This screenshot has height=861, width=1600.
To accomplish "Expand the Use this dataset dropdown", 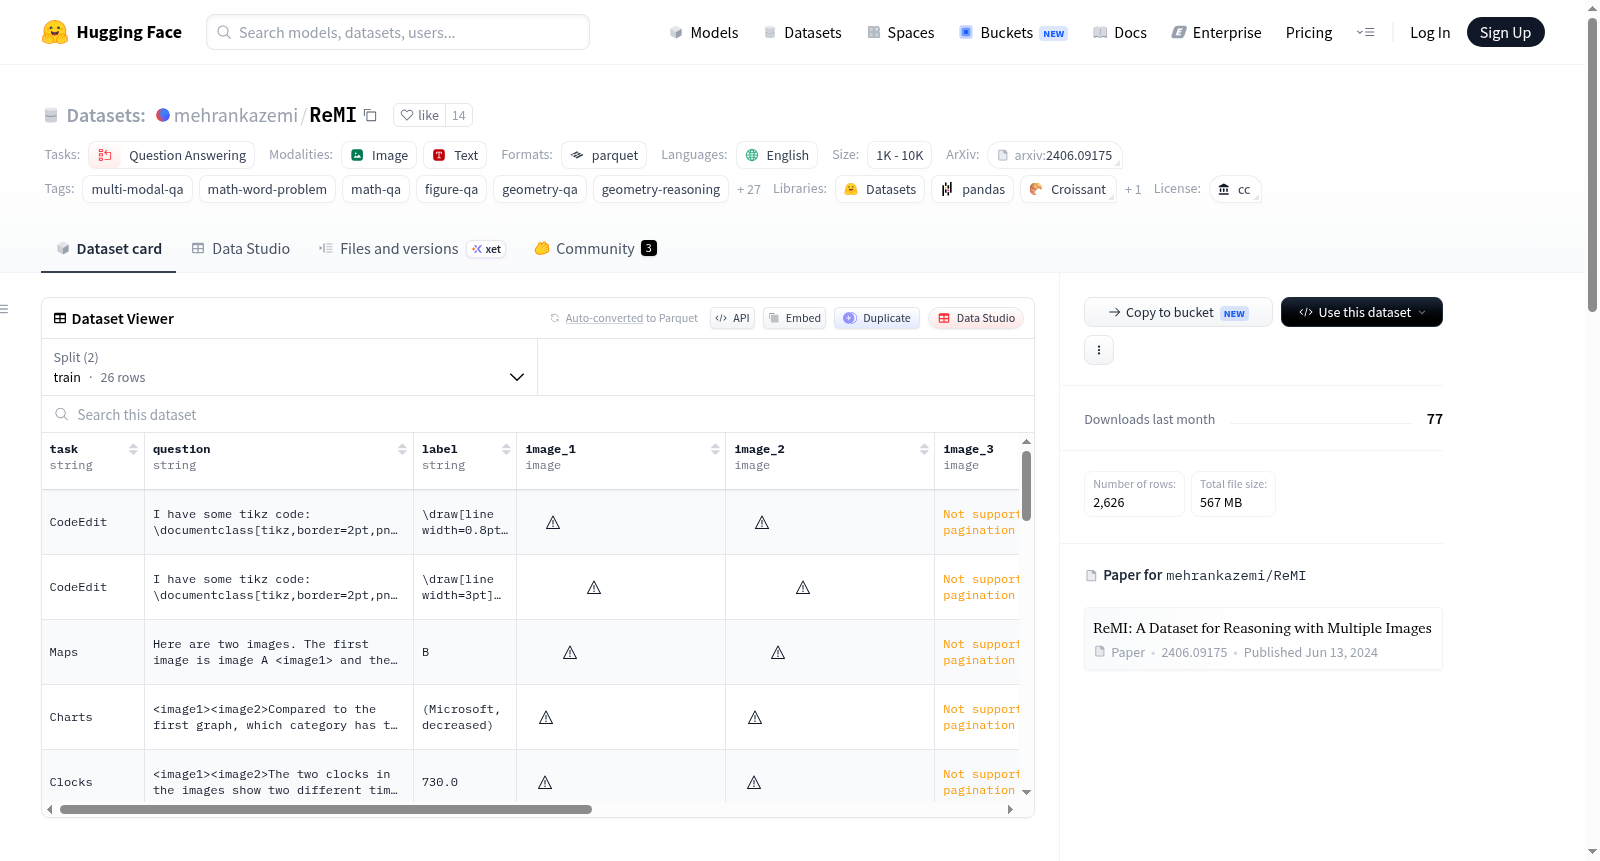I will (x=1361, y=312).
